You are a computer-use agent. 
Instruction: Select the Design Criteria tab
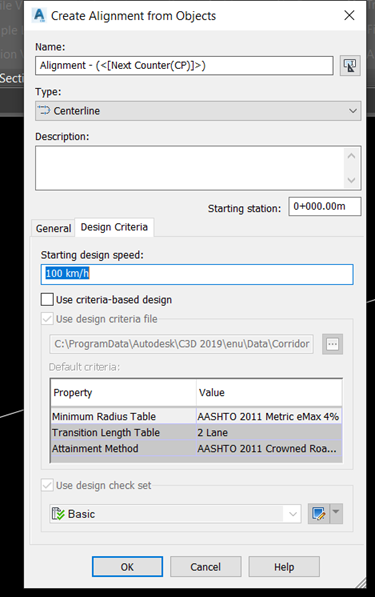[x=114, y=227]
